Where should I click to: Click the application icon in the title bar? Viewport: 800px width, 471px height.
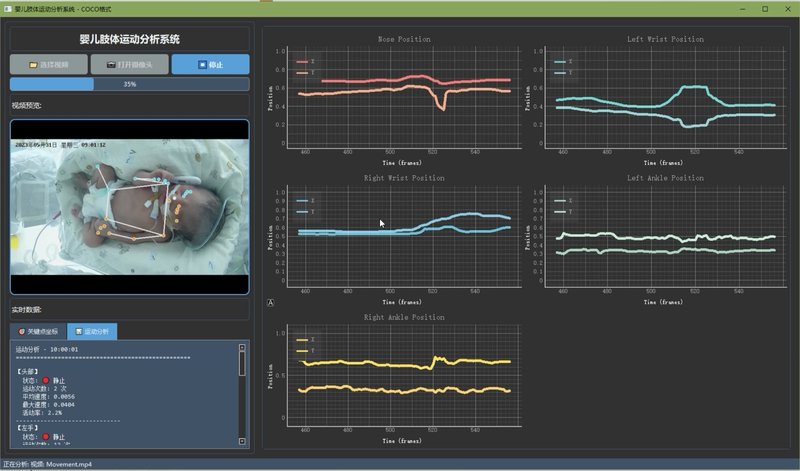coord(8,8)
